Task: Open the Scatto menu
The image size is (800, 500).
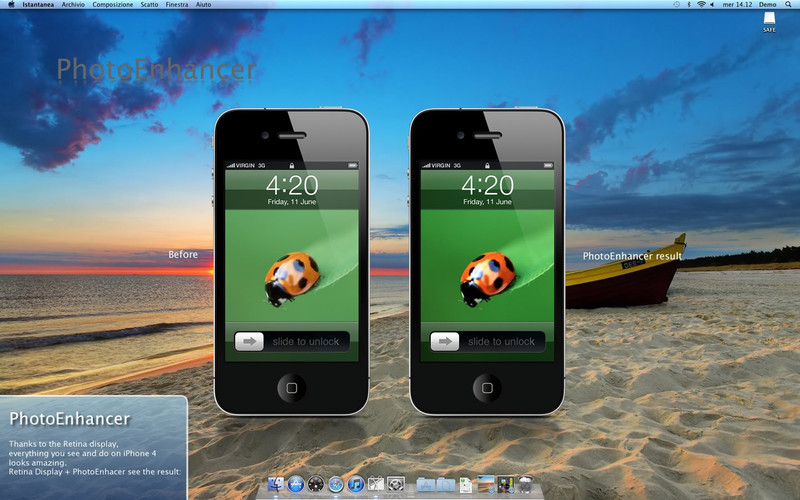Action: tap(149, 5)
